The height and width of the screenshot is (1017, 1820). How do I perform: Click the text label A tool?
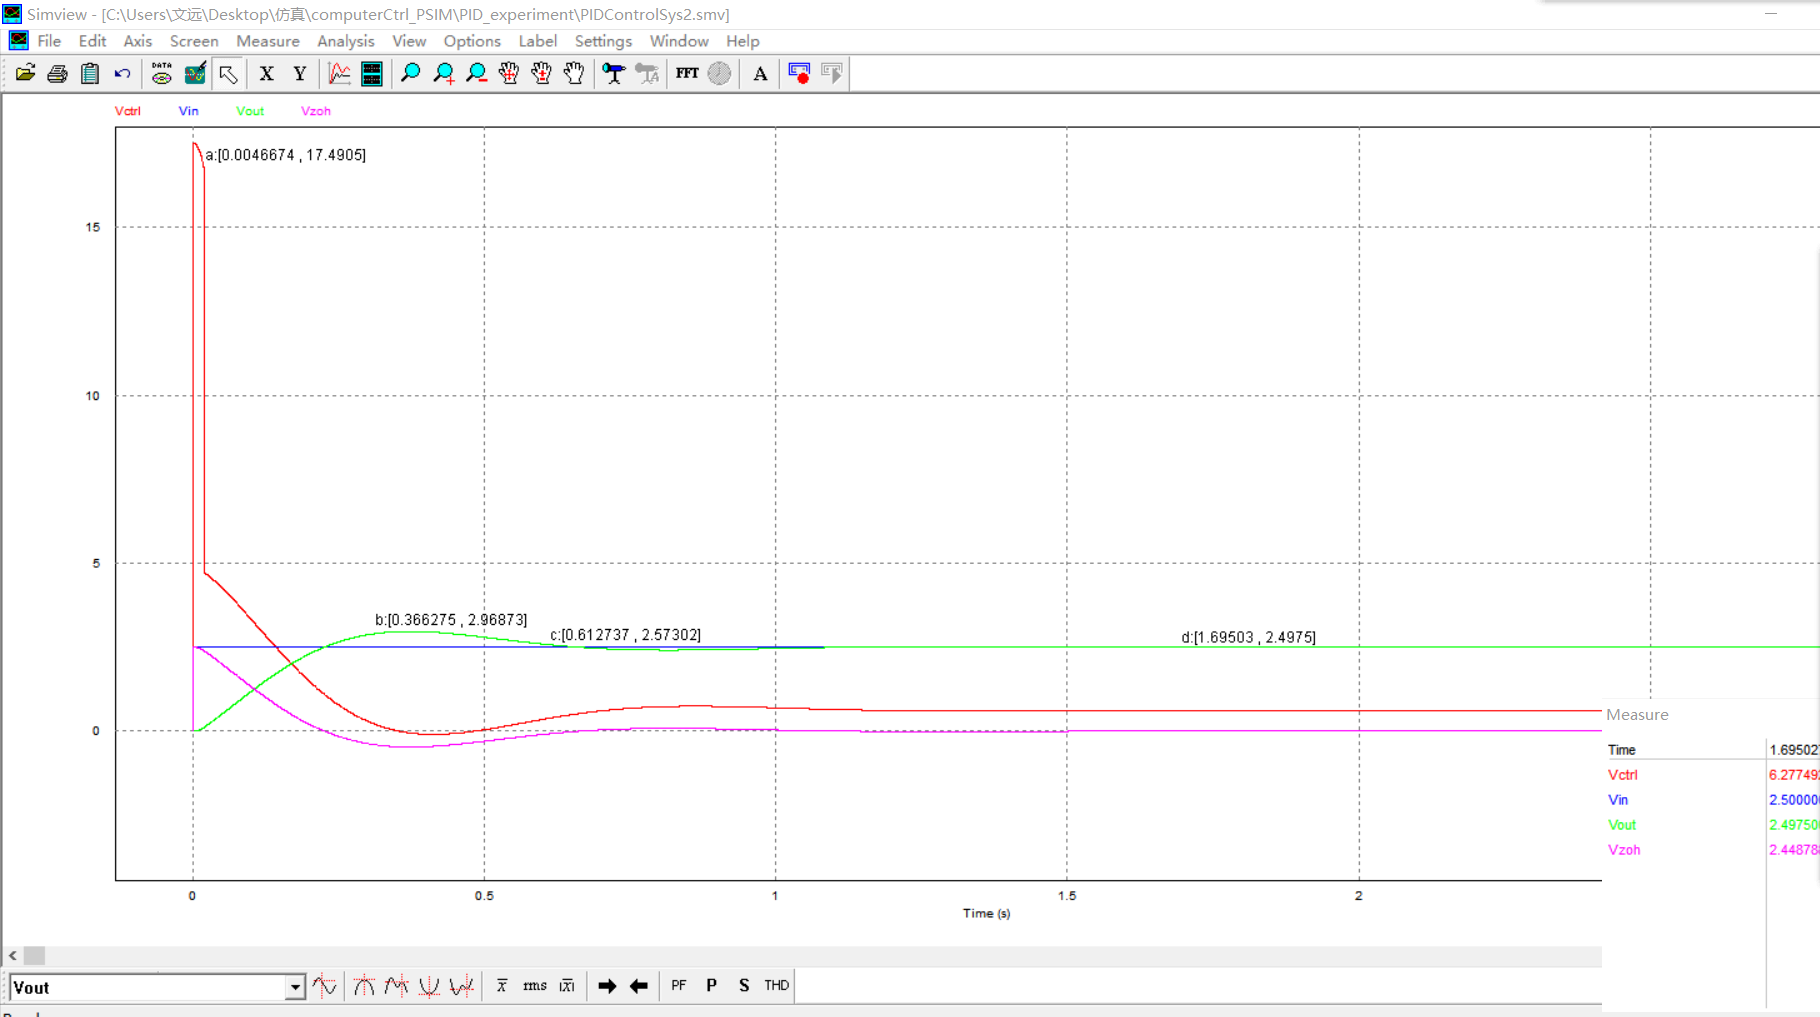760,73
